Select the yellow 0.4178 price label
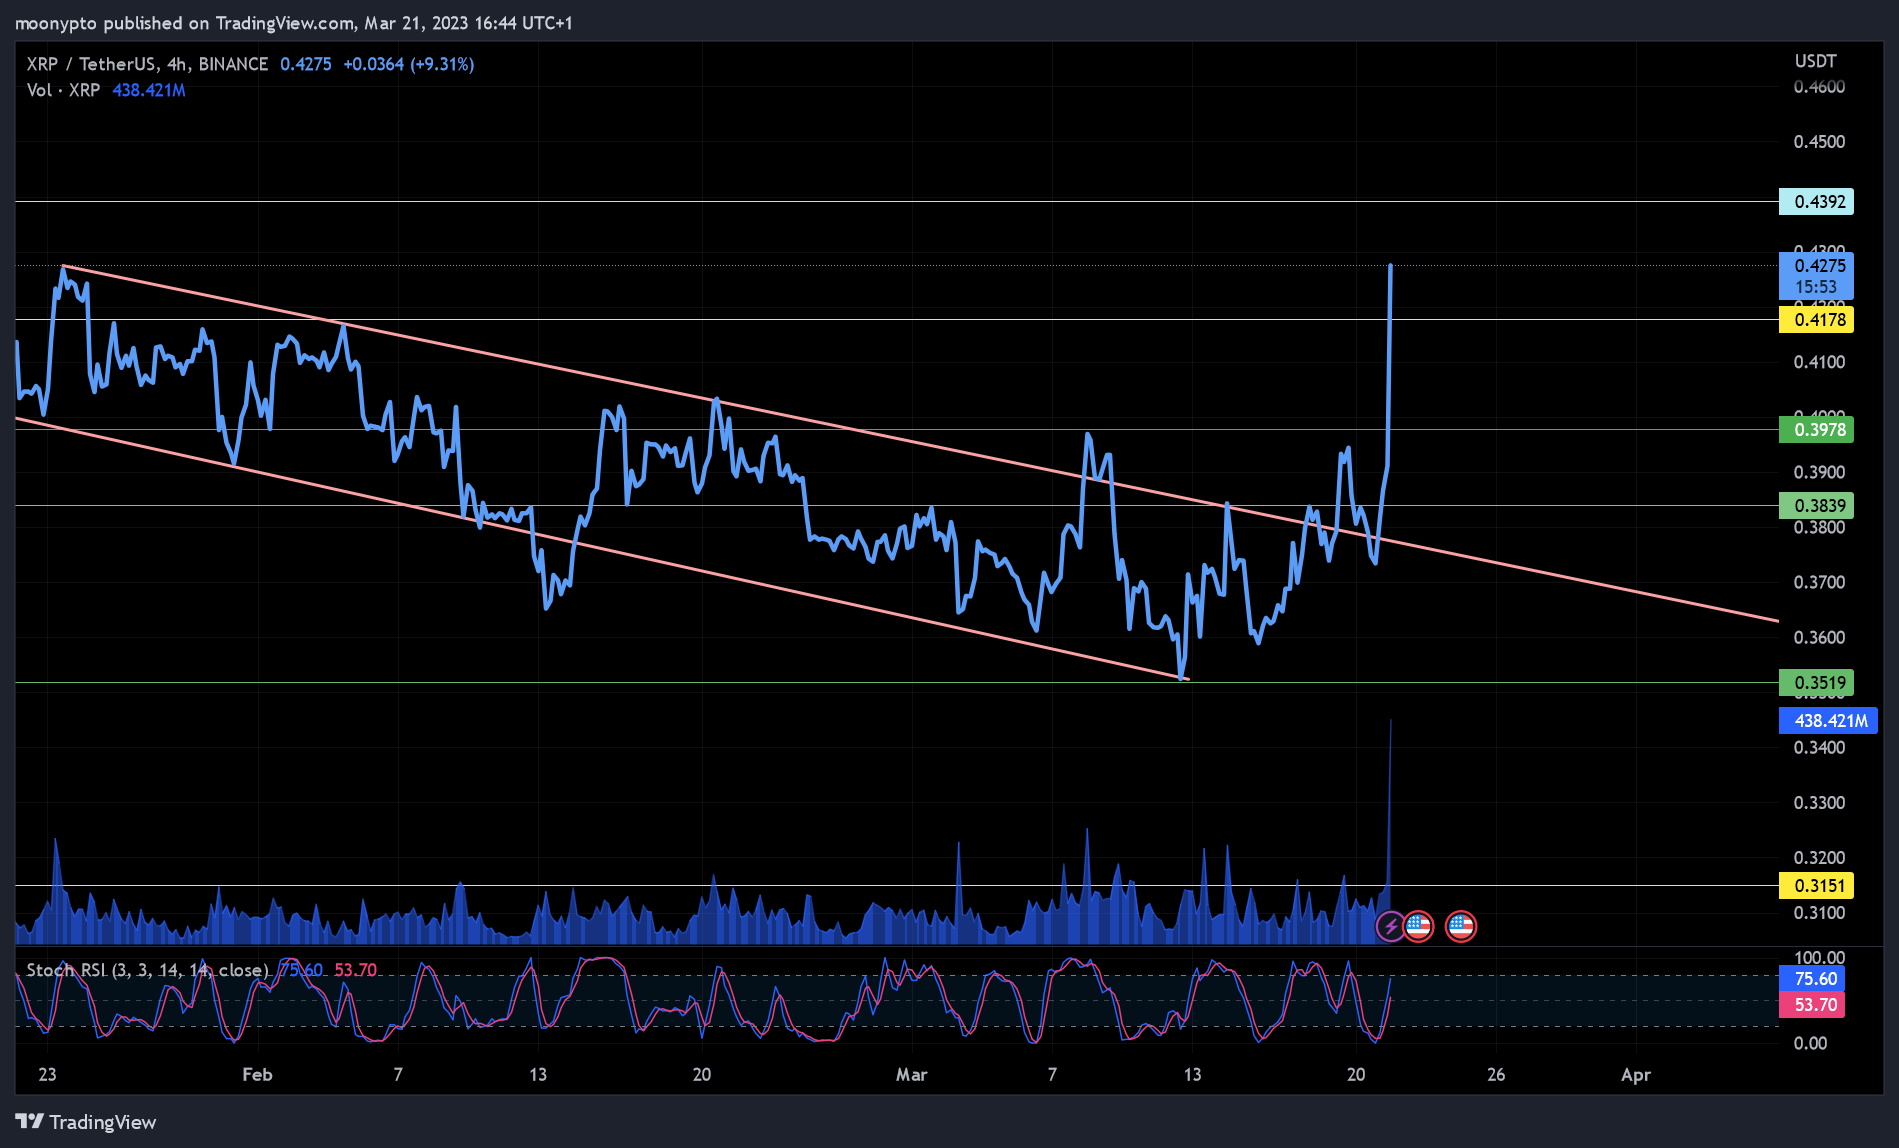The image size is (1899, 1148). (1816, 320)
